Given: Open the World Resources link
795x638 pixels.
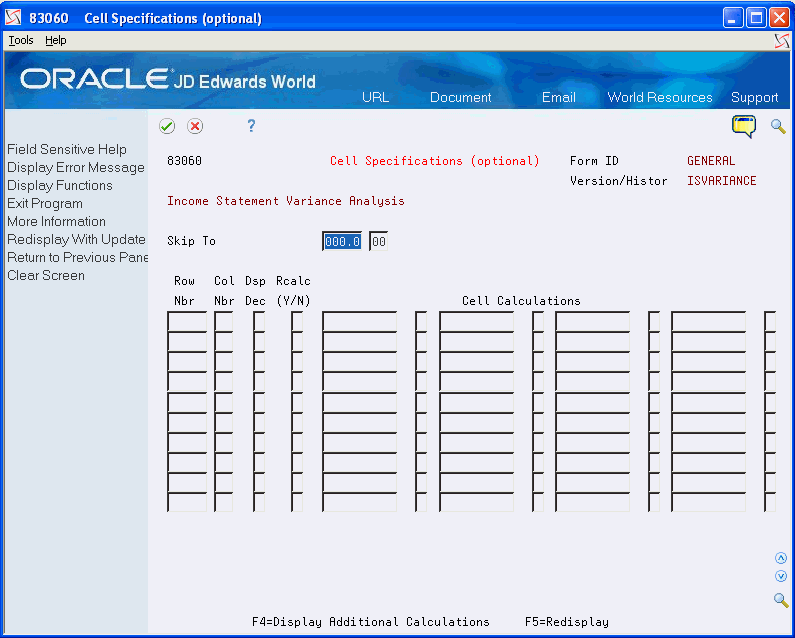Looking at the screenshot, I should click(x=660, y=97).
